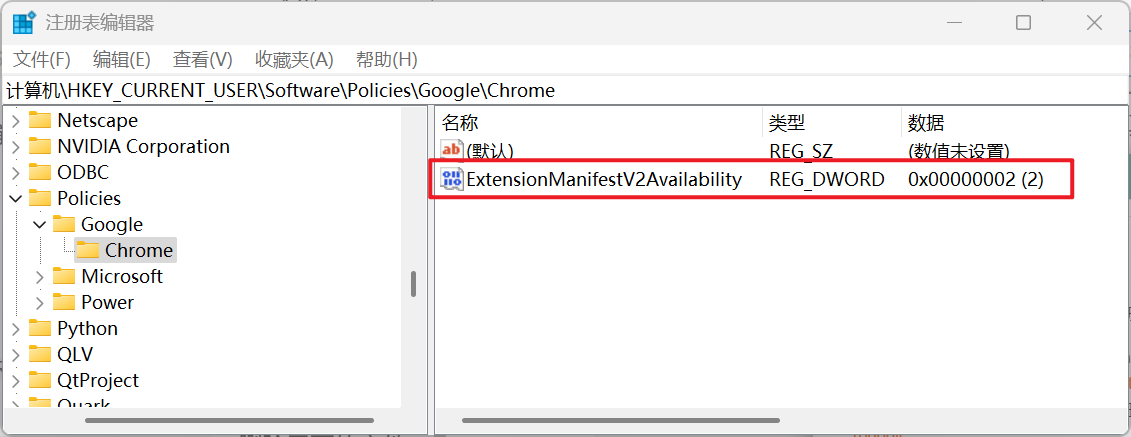The image size is (1131, 437).
Task: Click the 数据 column header
Action: [1014, 123]
